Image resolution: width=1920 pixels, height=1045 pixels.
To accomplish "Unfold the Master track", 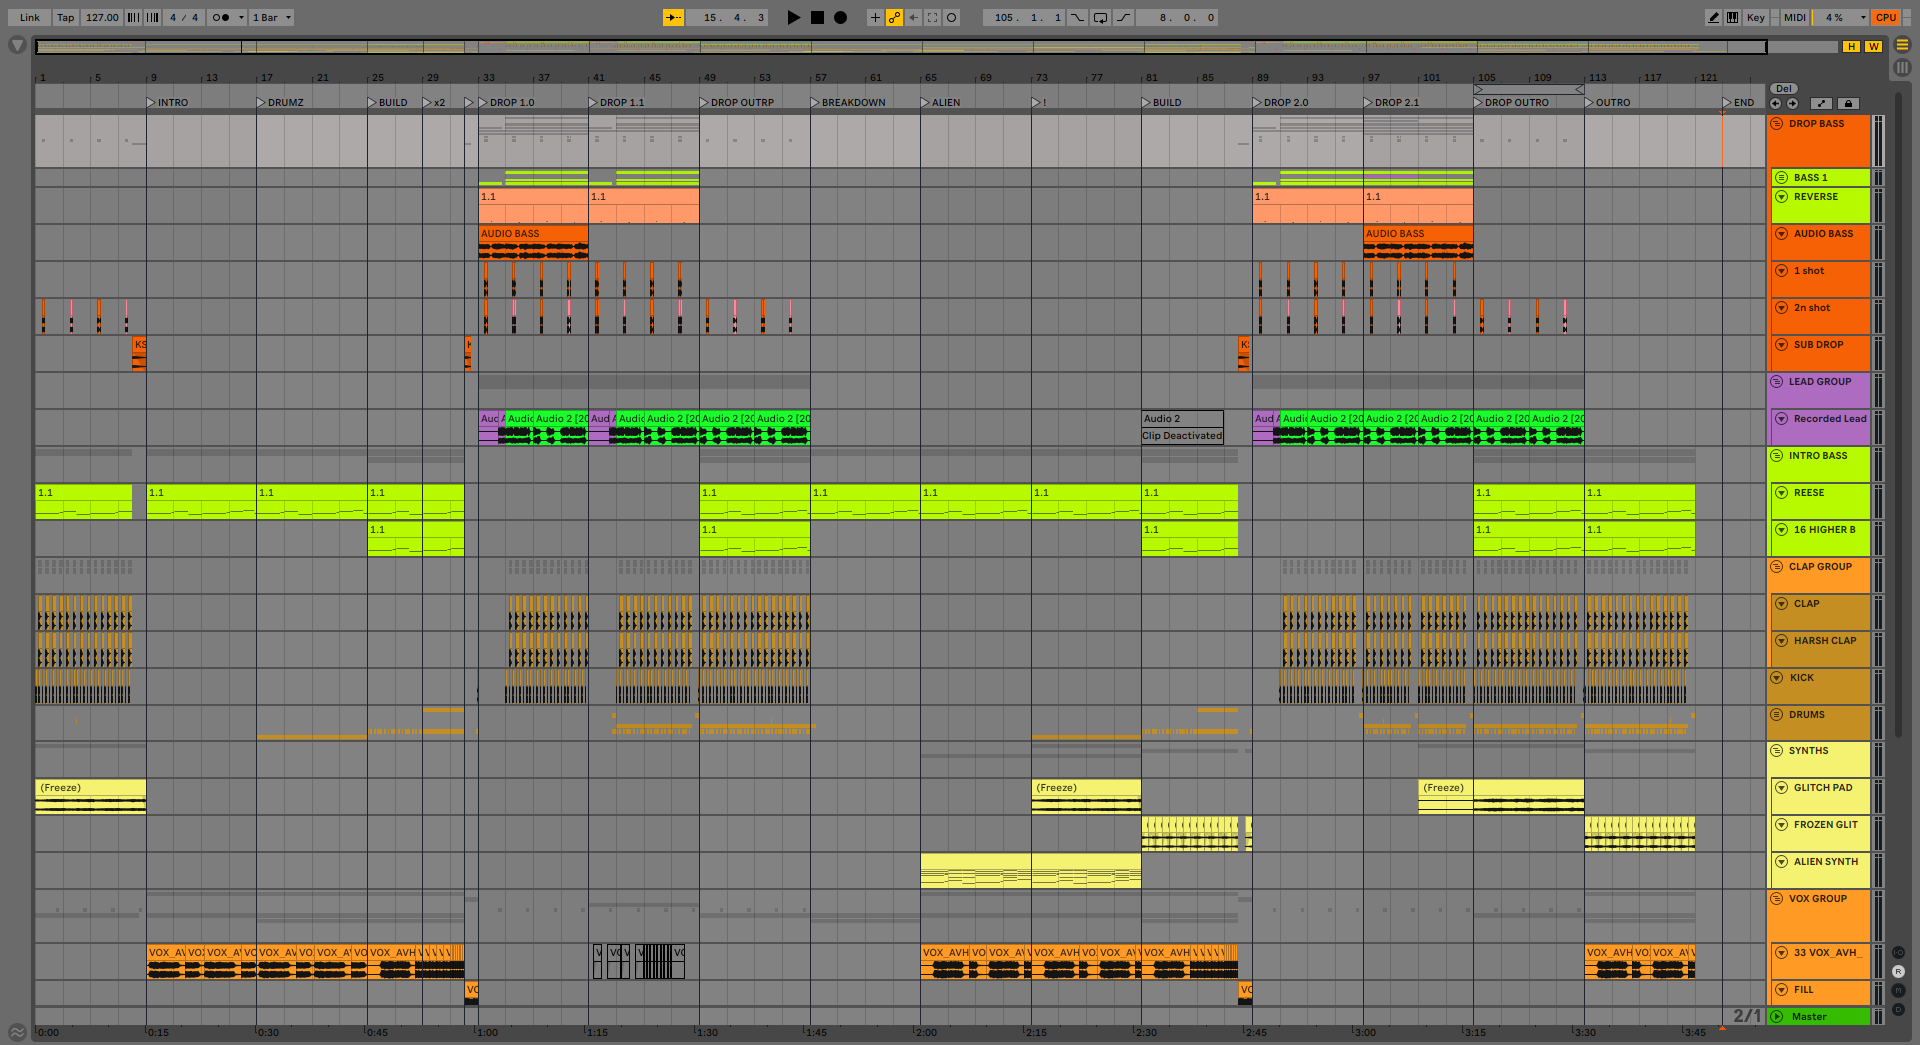I will pos(1777,1017).
